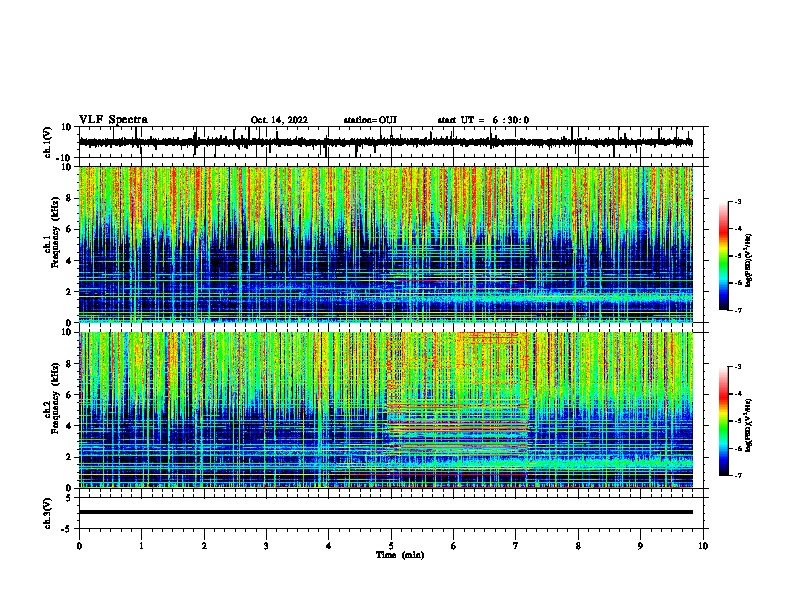Click time axis tick label "6"
The width and height of the screenshot is (792, 612).
coord(453,545)
